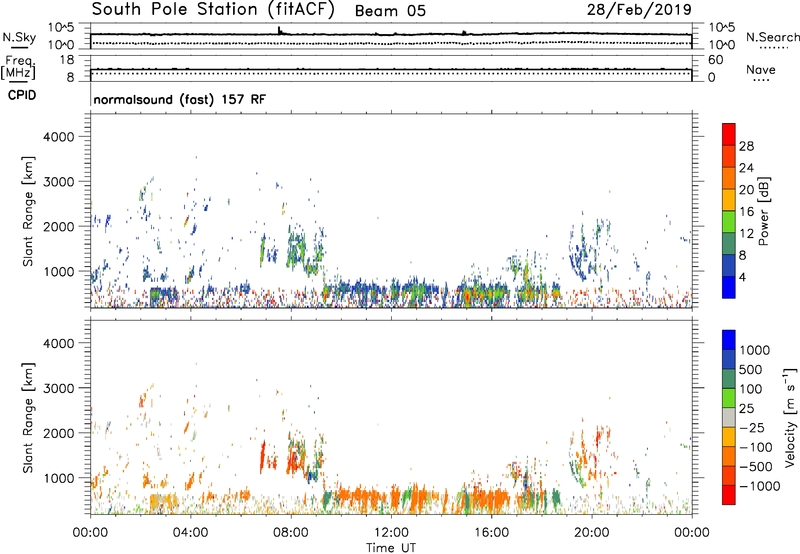
Task: Click the "2000" tick on the velocity panel
Action: pyautogui.click(x=59, y=433)
